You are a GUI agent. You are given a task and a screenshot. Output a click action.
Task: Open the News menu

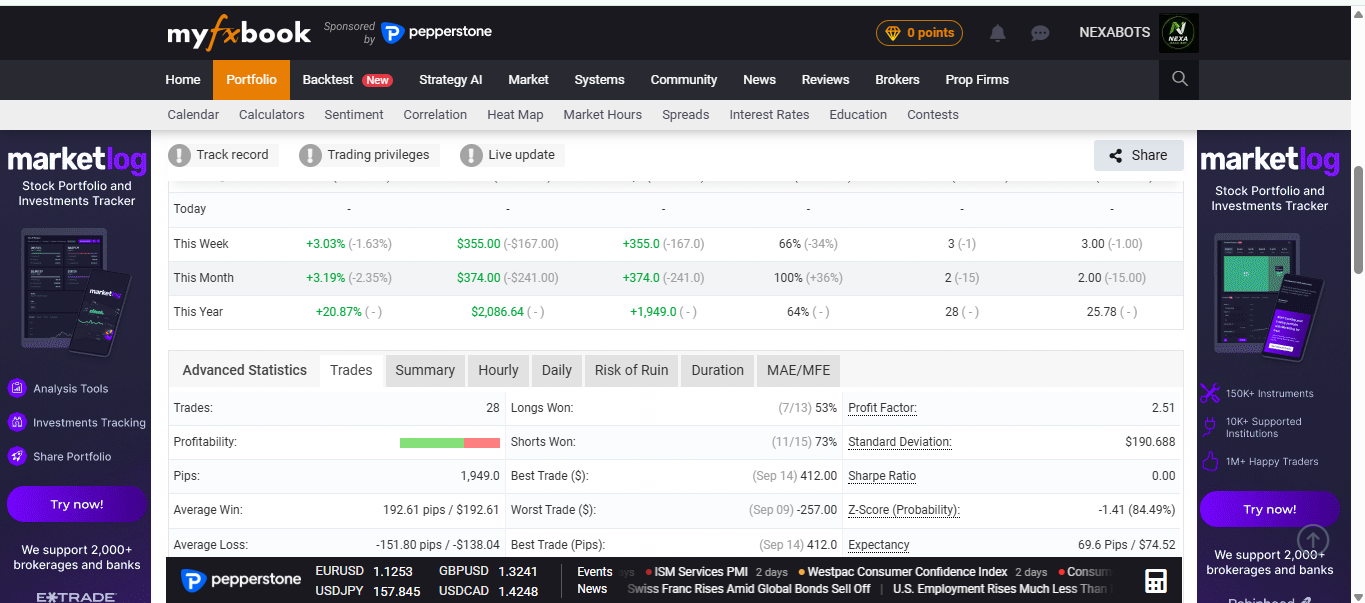pyautogui.click(x=759, y=80)
